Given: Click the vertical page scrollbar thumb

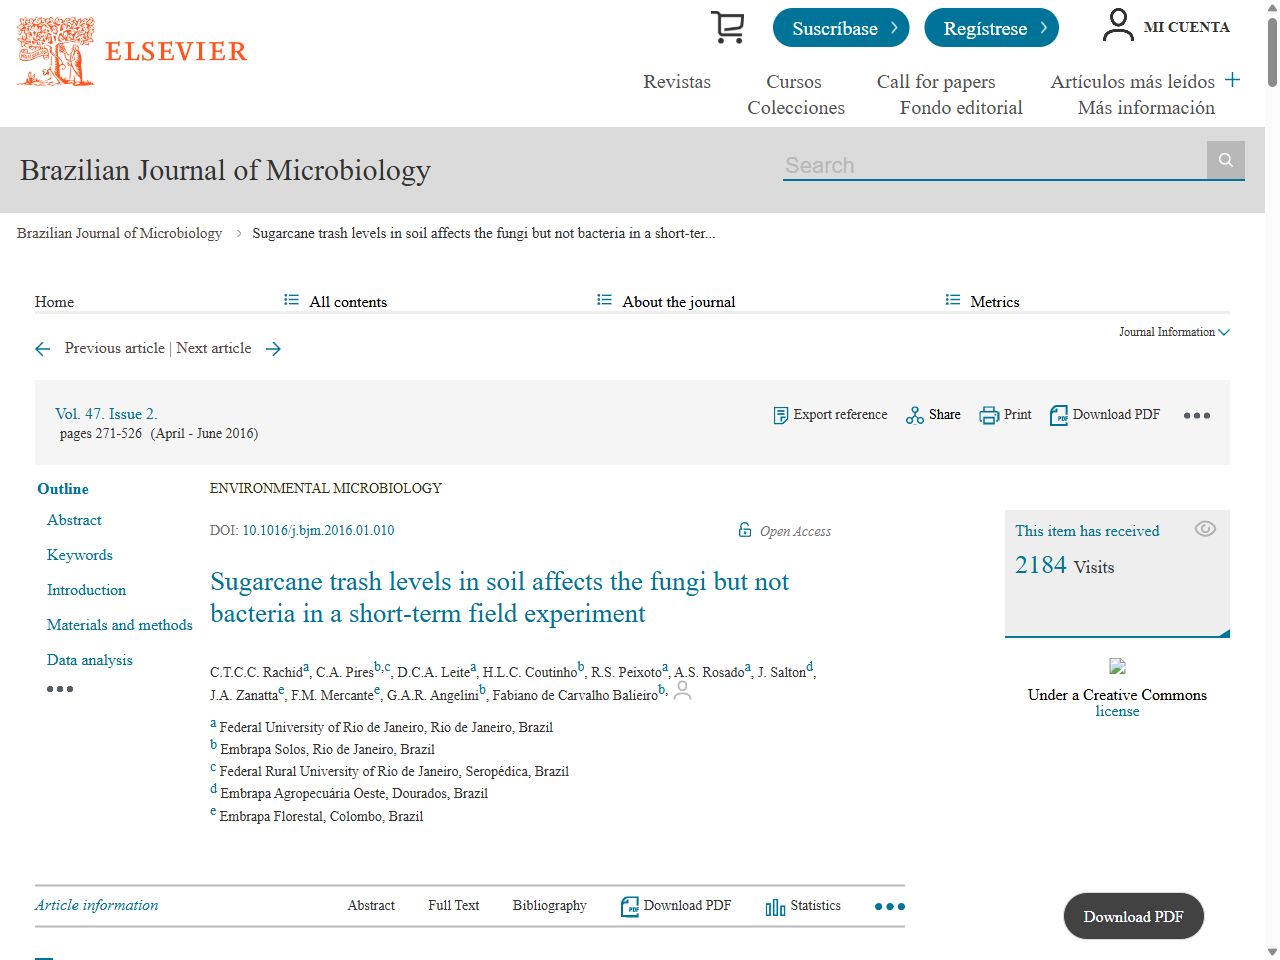Looking at the screenshot, I should (1272, 50).
